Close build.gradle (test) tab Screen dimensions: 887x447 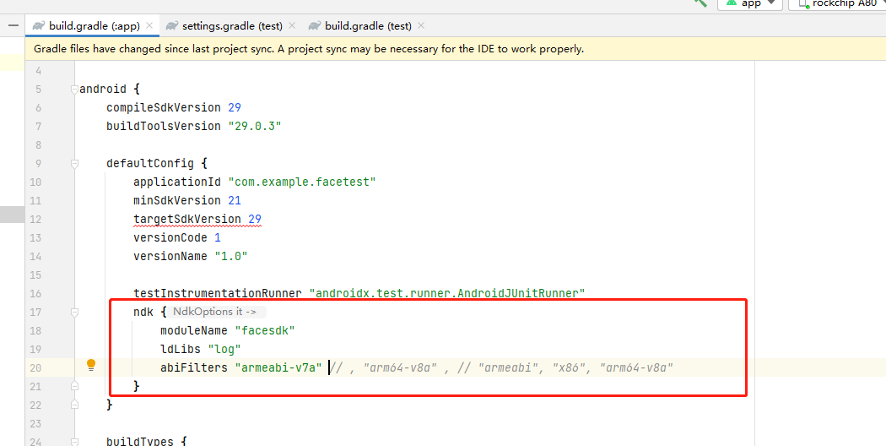click(421, 25)
